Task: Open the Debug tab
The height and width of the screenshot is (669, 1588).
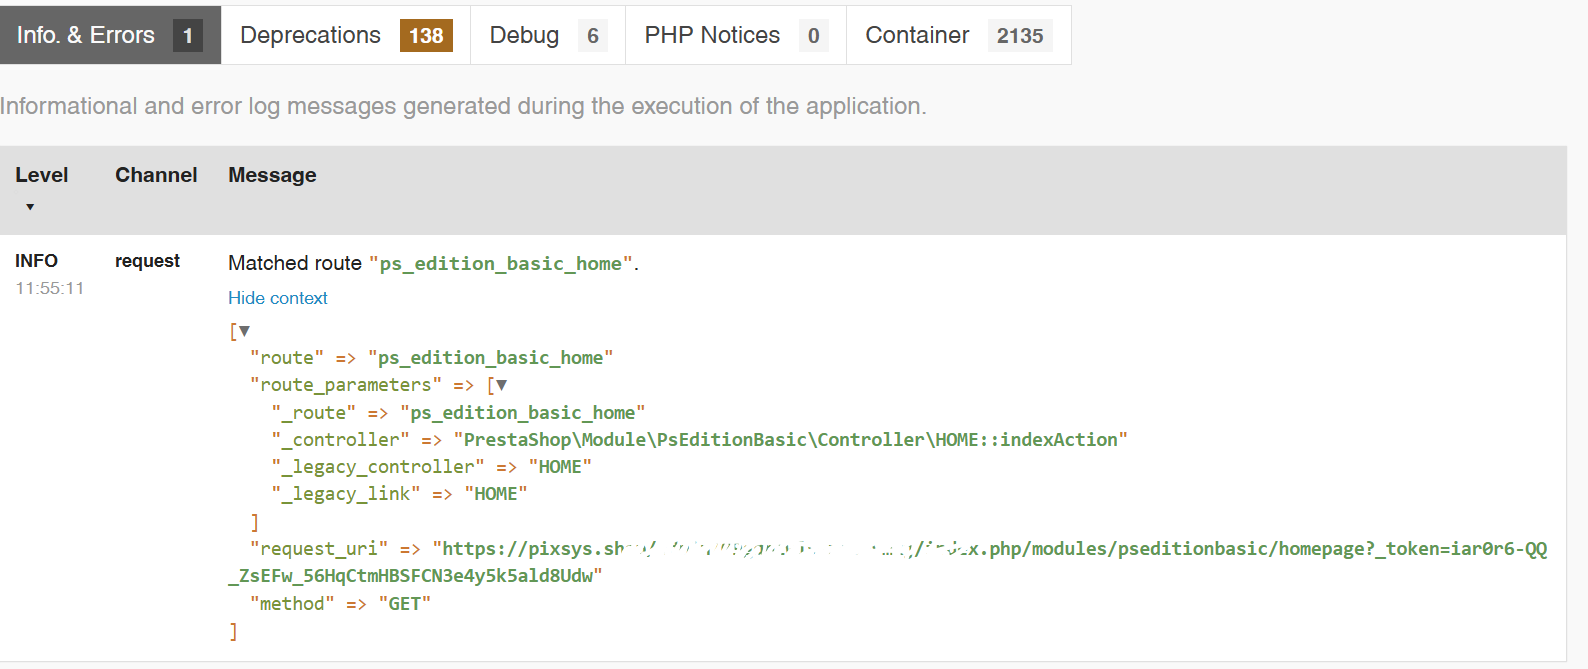Action: click(x=524, y=35)
